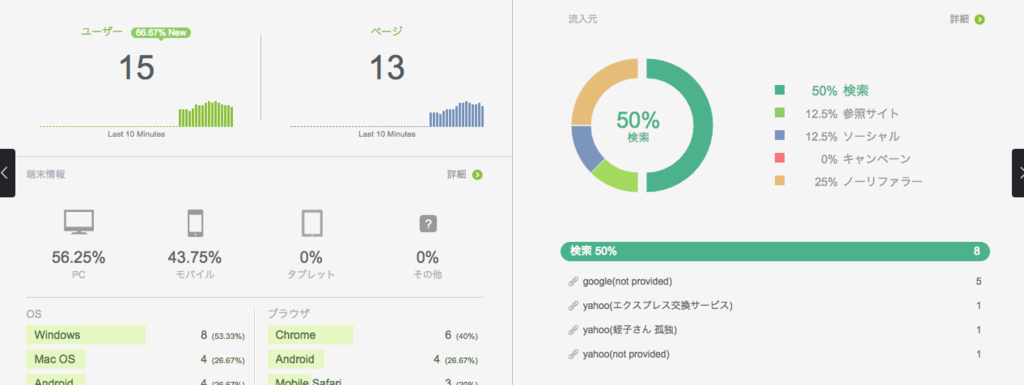Select ノーリファラー orange legend swatch

[x=779, y=181]
